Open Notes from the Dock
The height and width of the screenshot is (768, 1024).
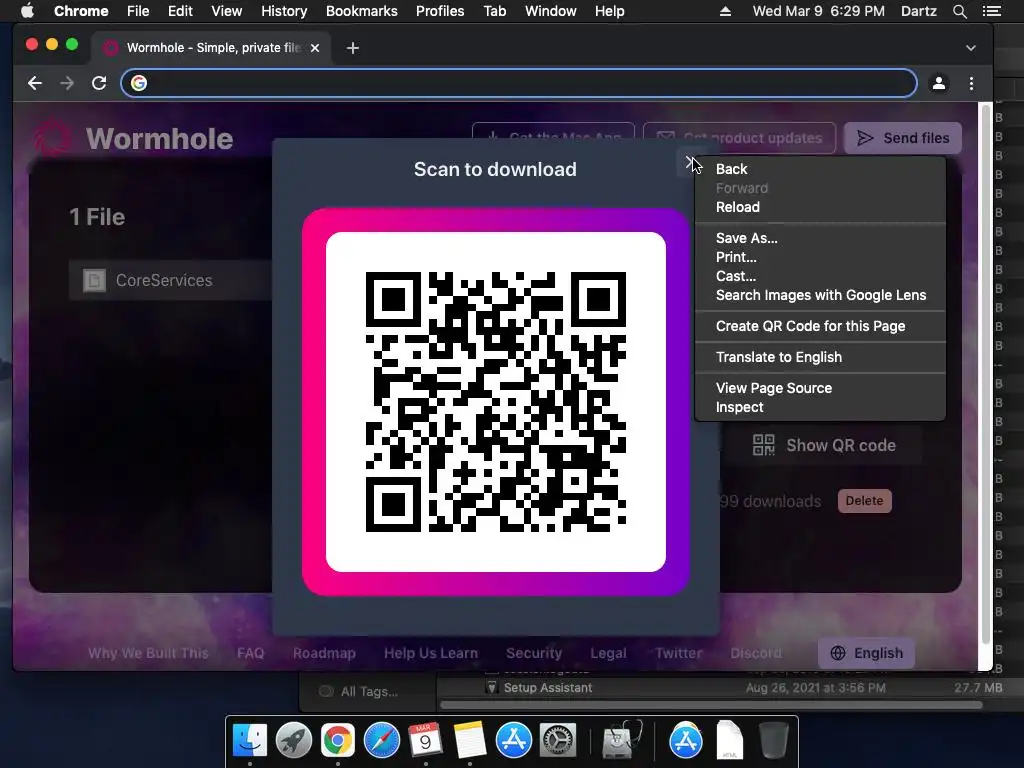(470, 741)
